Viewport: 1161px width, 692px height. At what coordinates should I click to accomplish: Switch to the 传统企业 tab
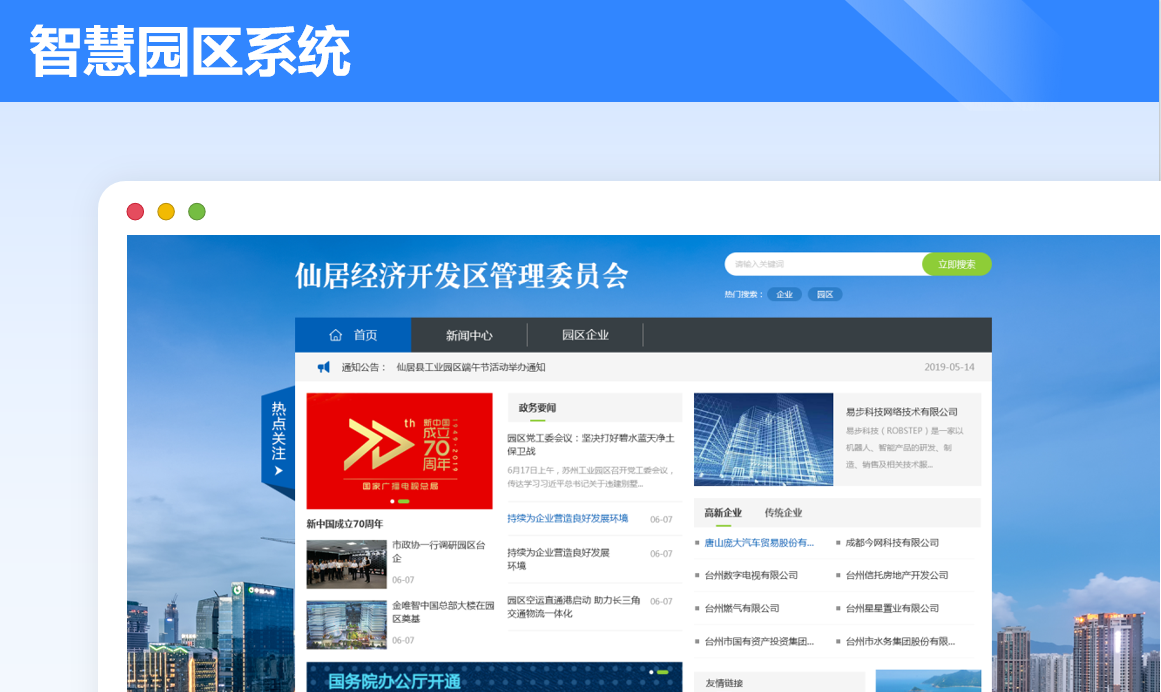coord(783,513)
